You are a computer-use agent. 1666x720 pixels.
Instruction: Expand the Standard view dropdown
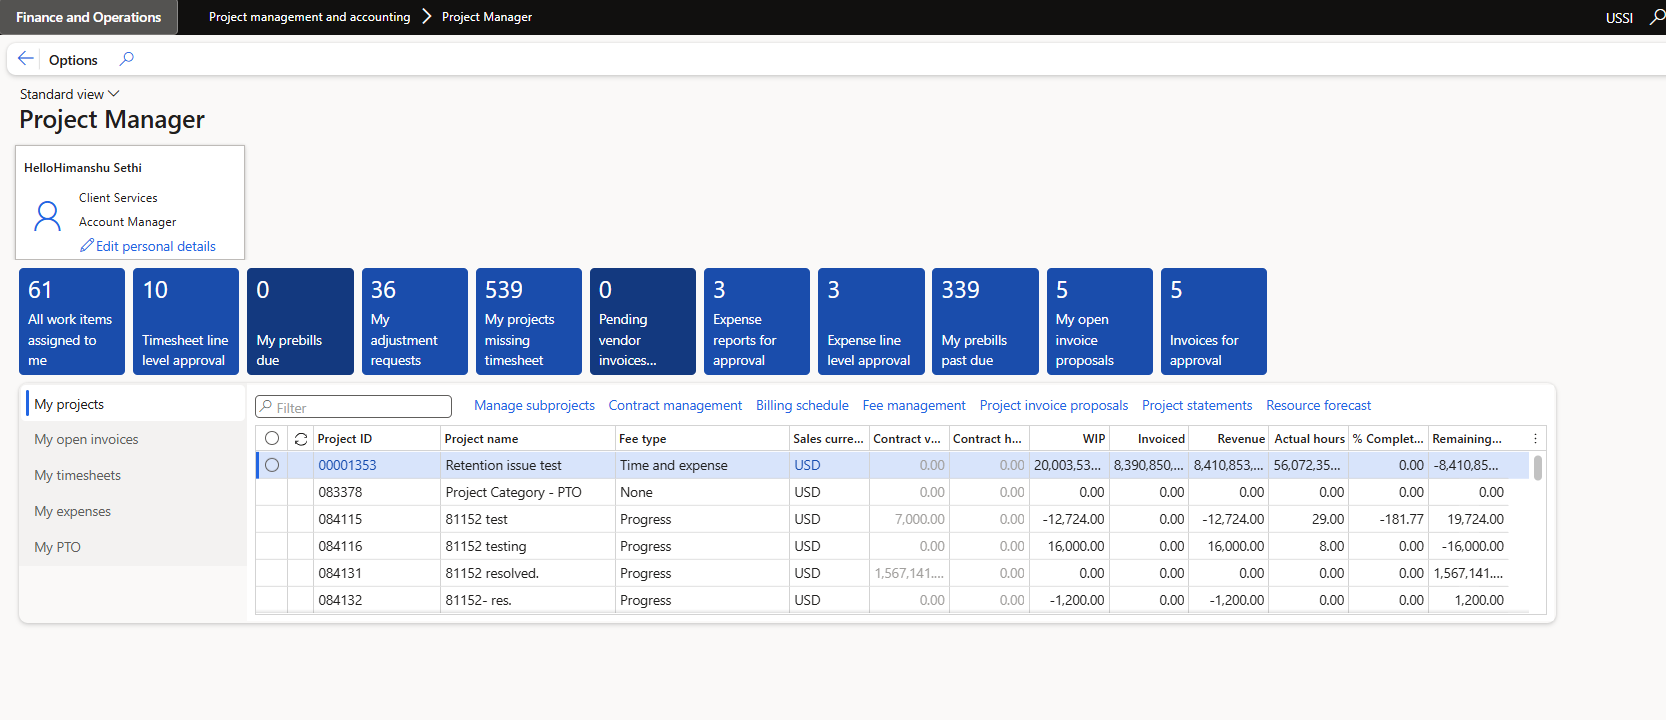click(69, 94)
